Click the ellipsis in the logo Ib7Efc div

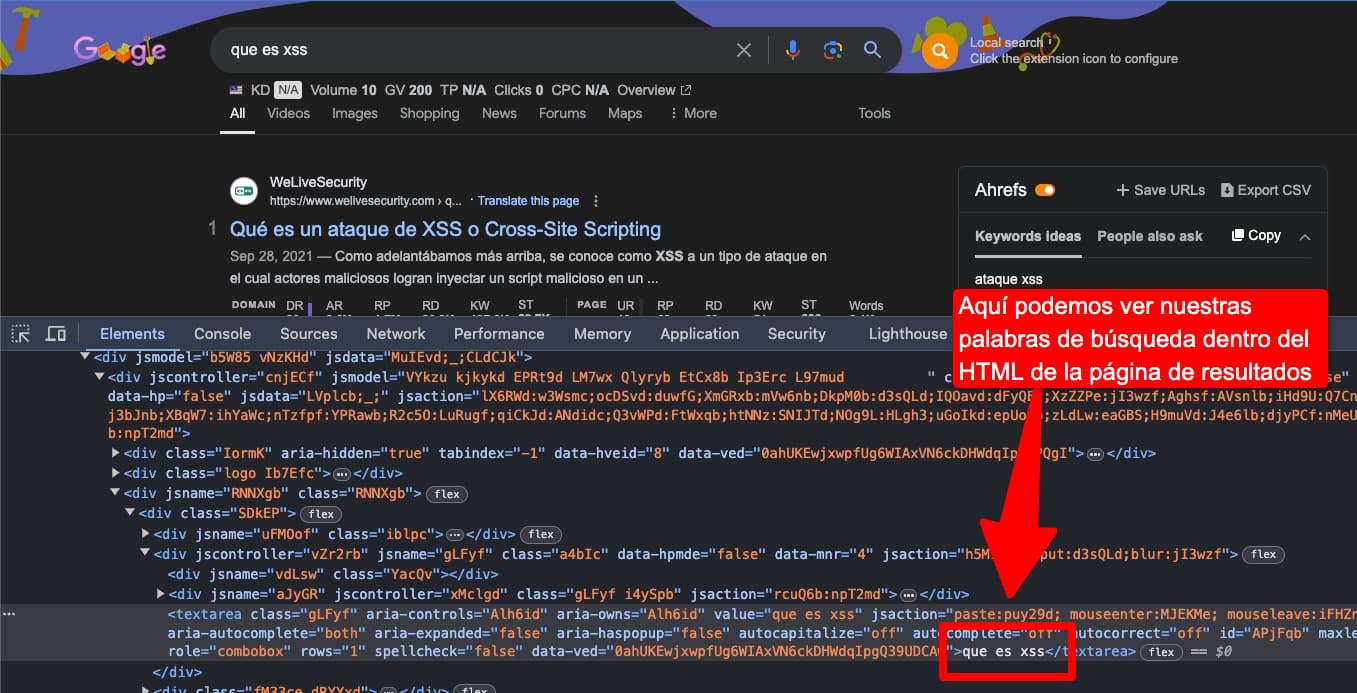click(x=341, y=474)
